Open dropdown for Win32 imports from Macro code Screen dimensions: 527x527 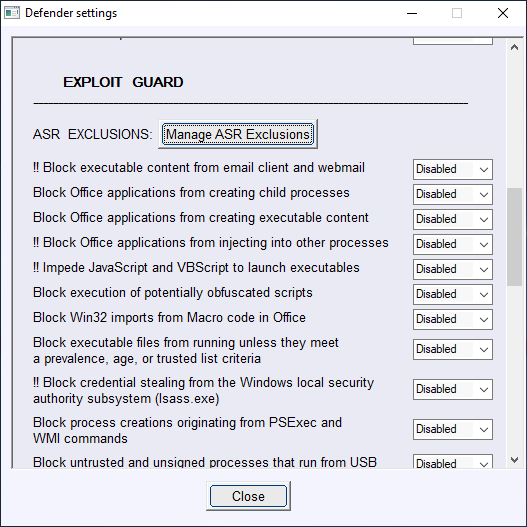[453, 319]
